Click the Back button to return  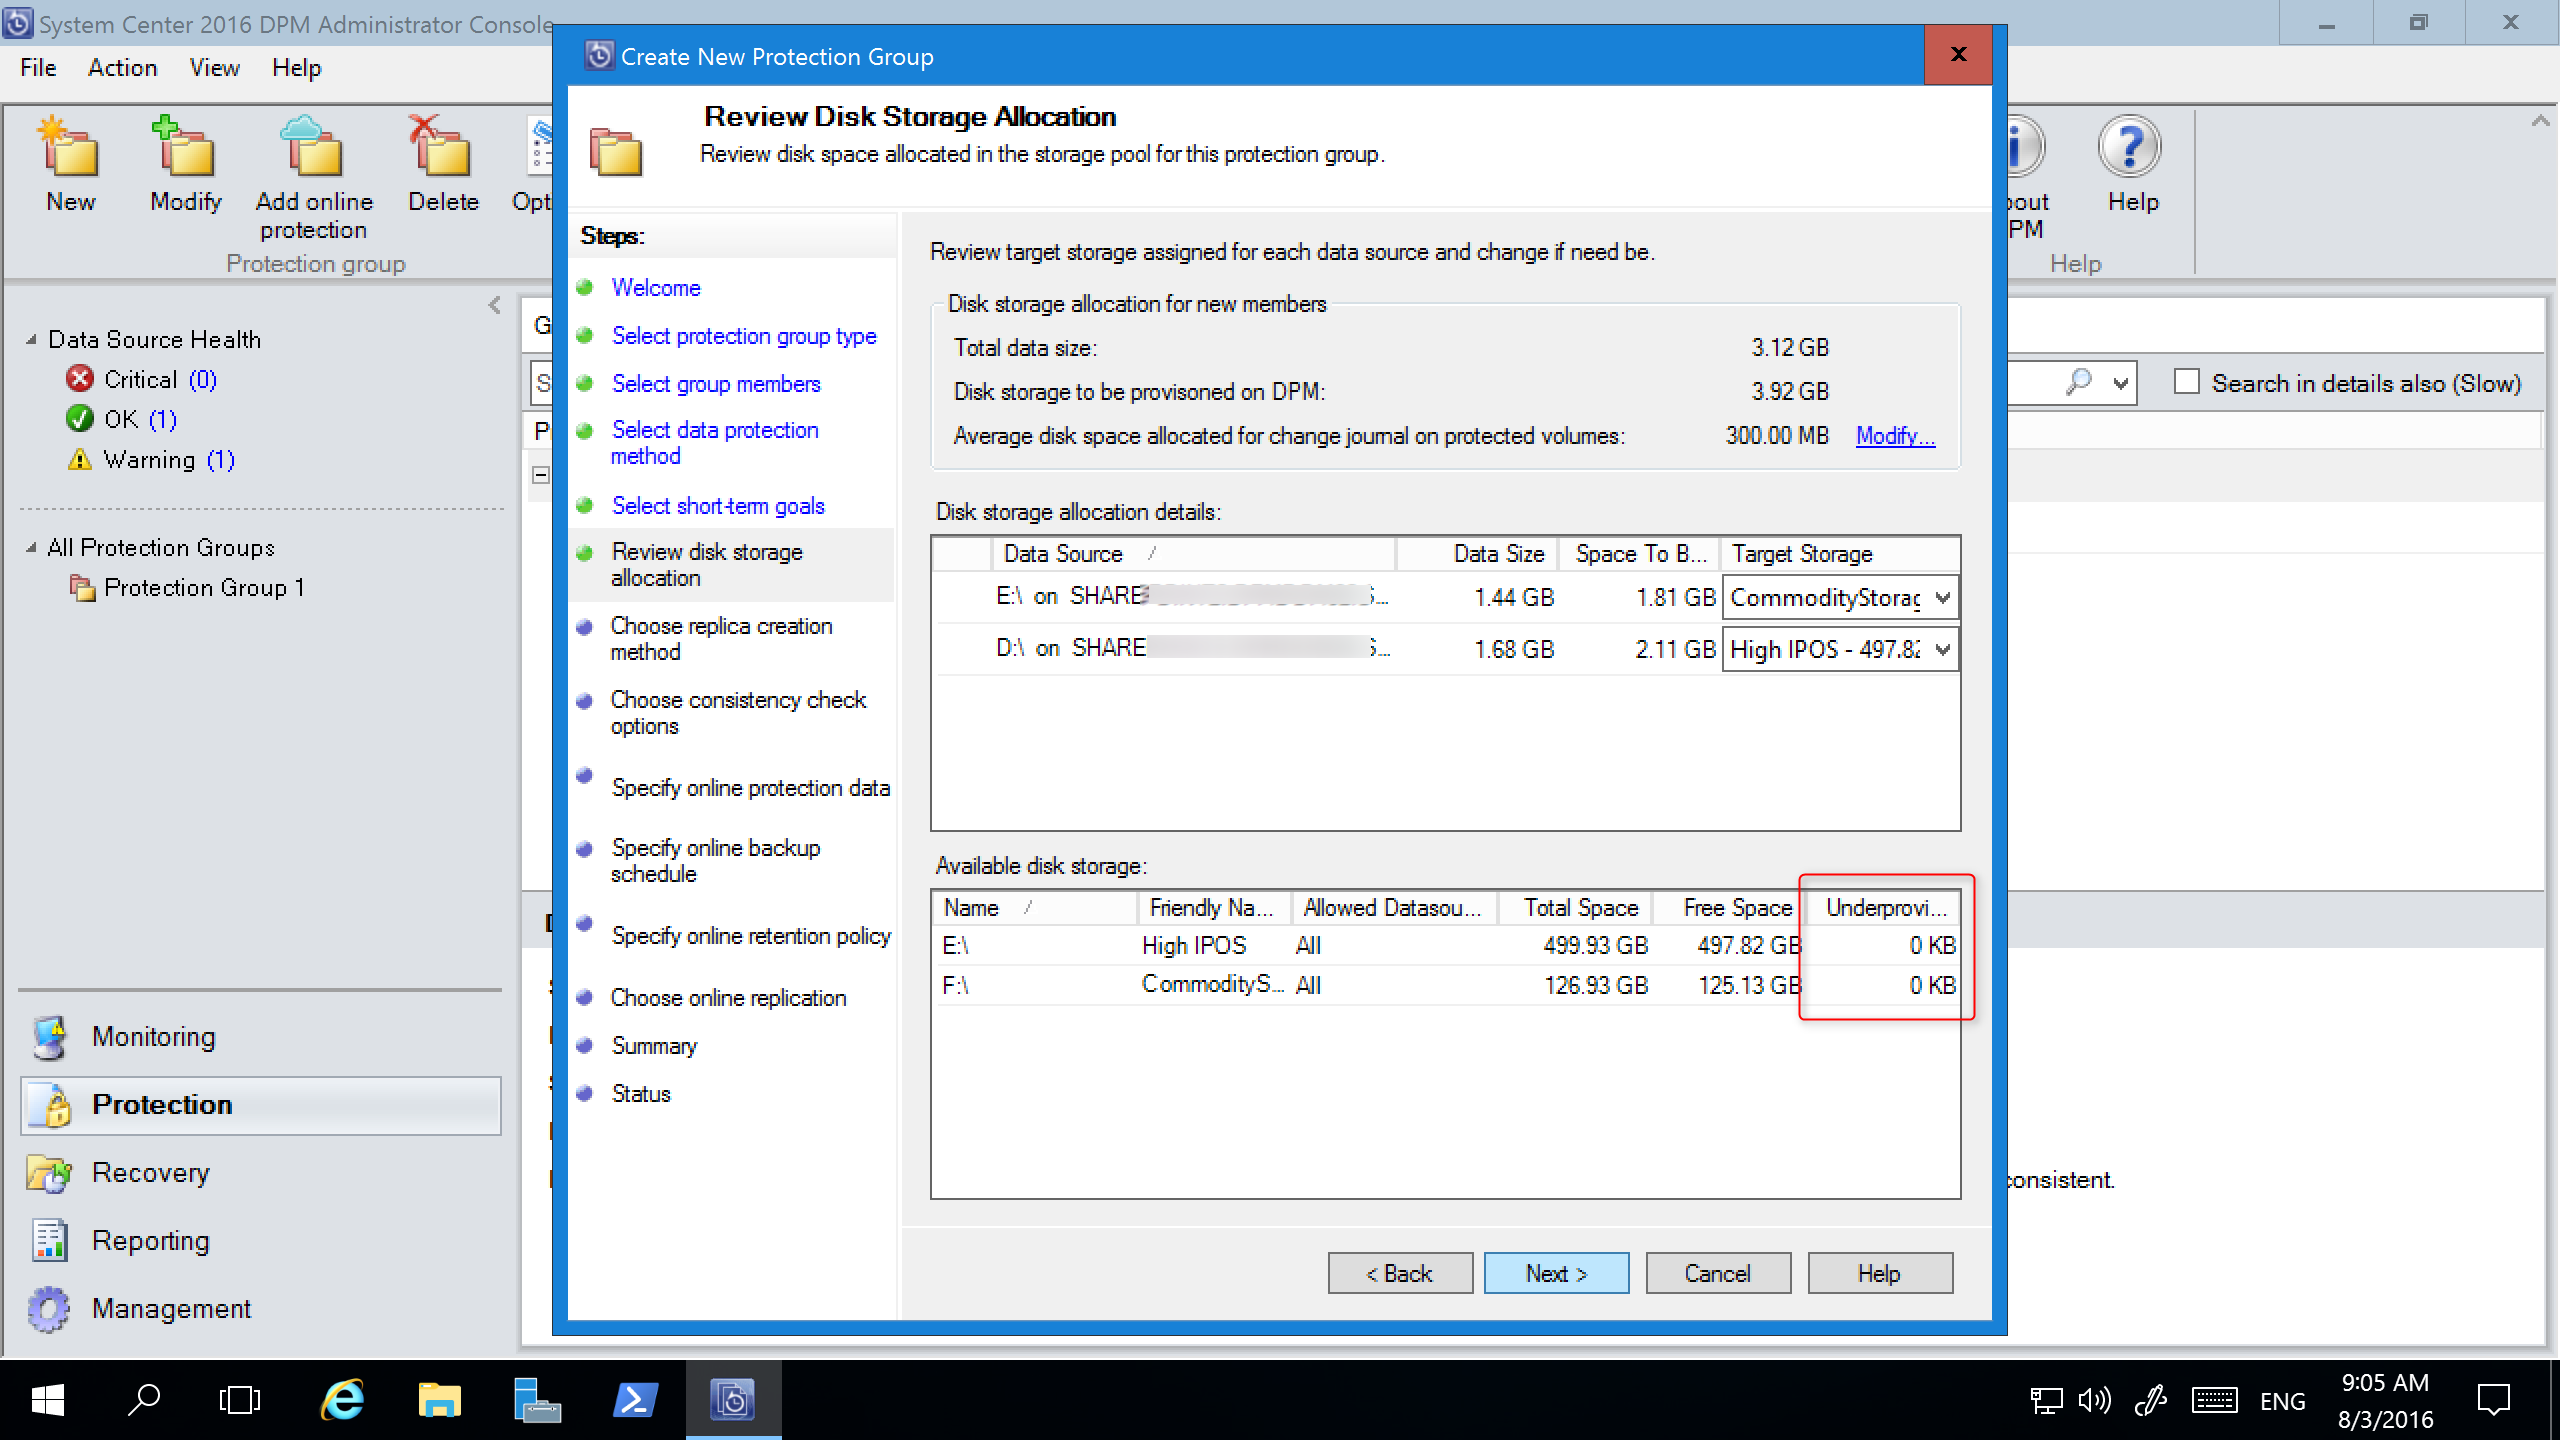[x=1398, y=1271]
